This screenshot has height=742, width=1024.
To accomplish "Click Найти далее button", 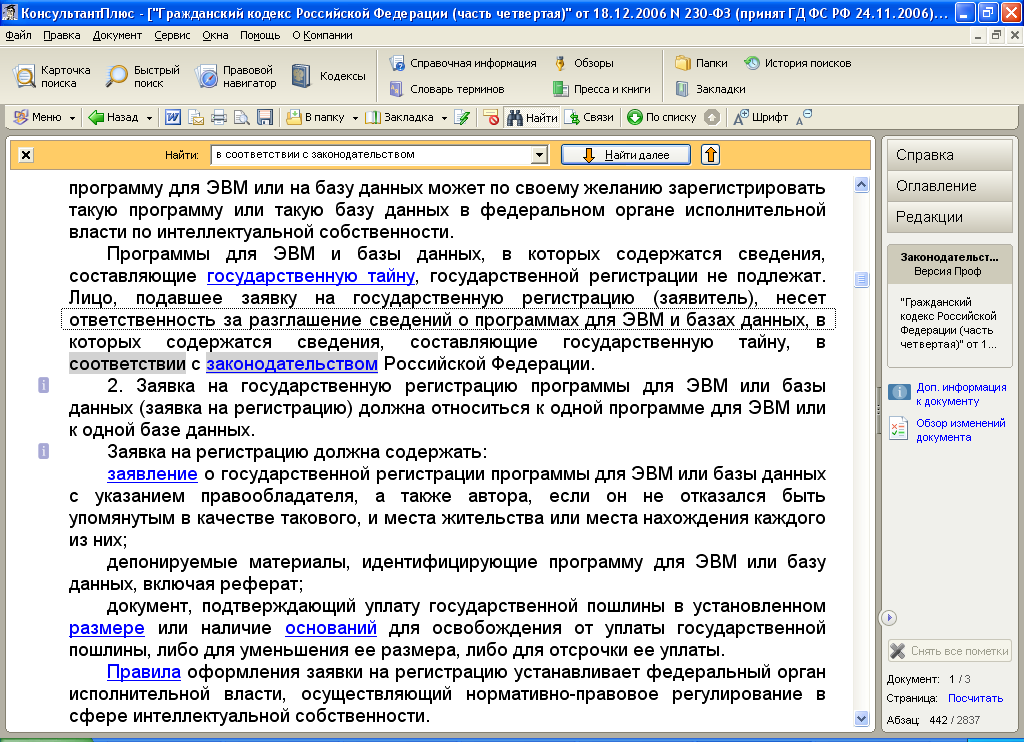I will (x=626, y=155).
